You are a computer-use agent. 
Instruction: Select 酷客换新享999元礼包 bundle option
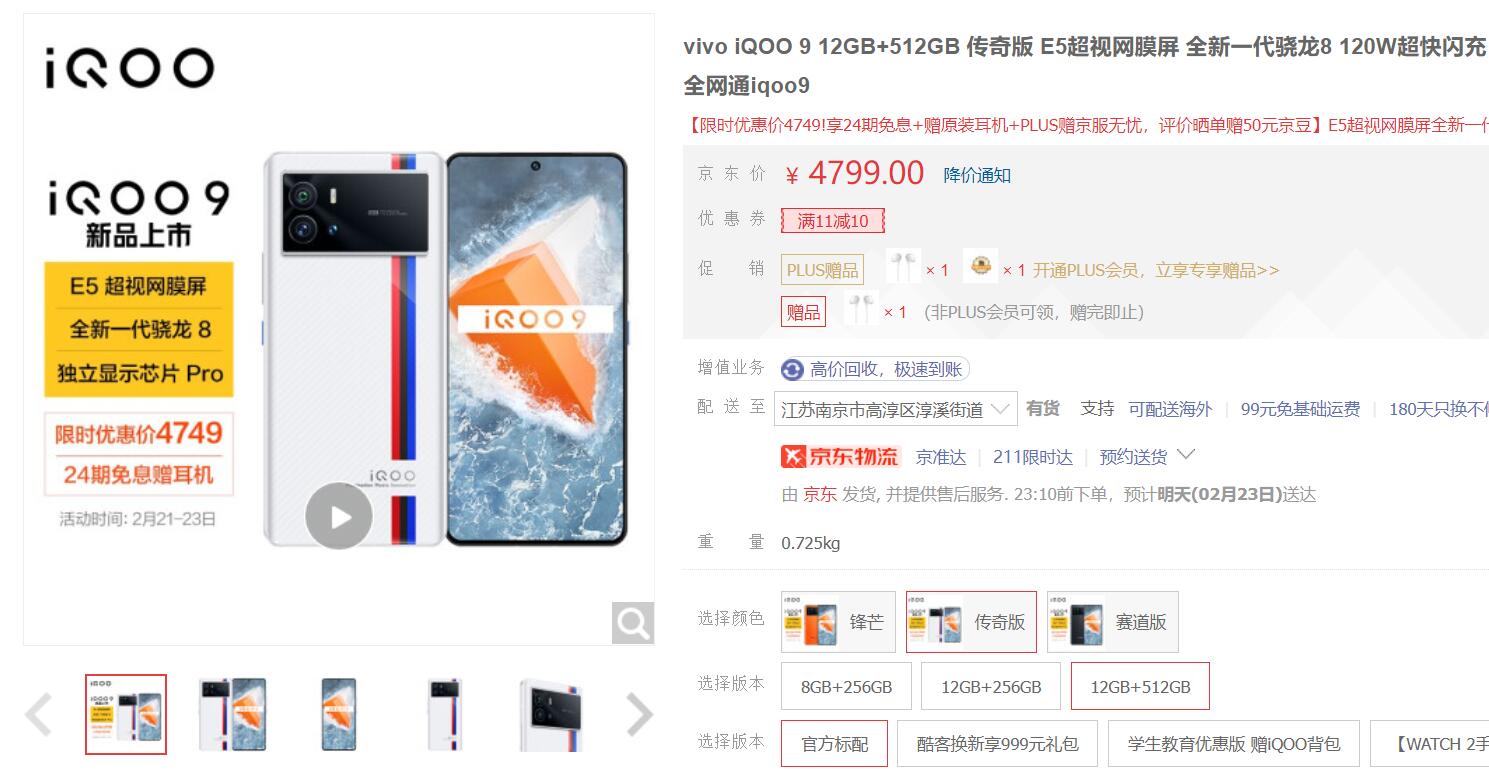[x=997, y=744]
